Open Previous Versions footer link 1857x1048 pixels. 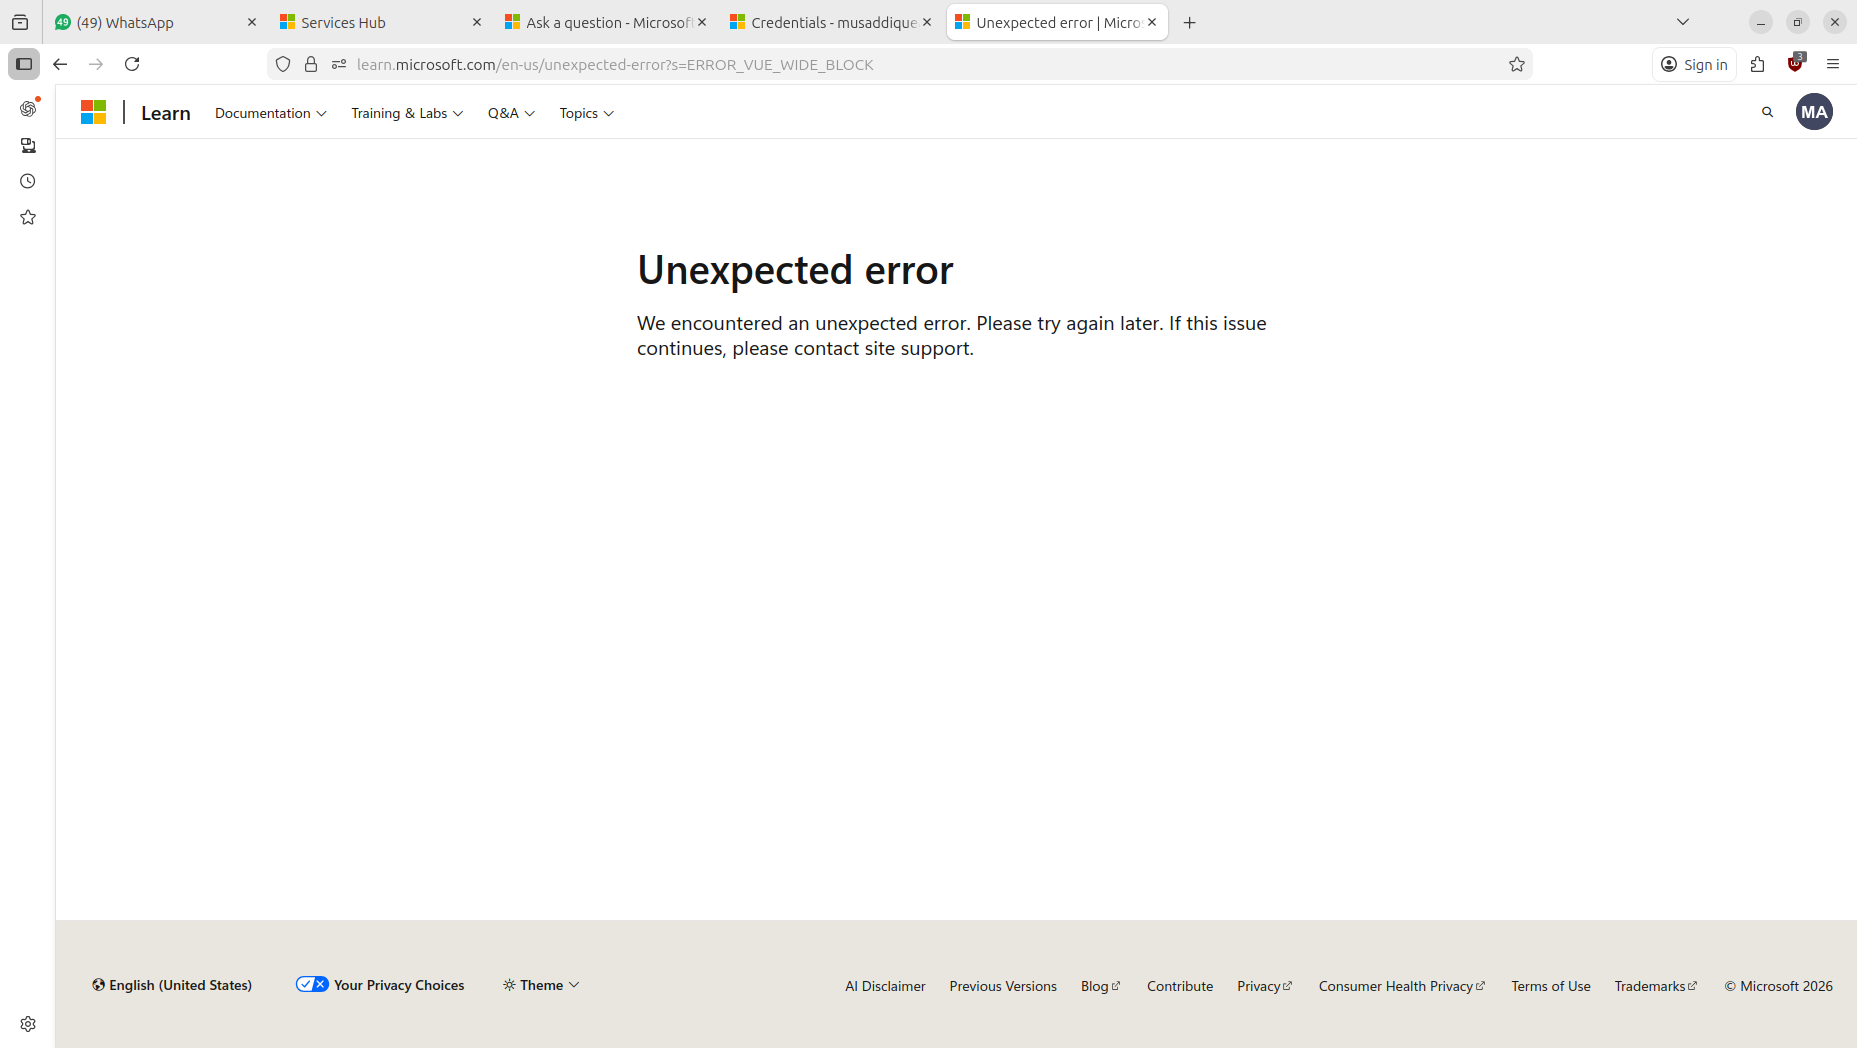click(x=1003, y=986)
